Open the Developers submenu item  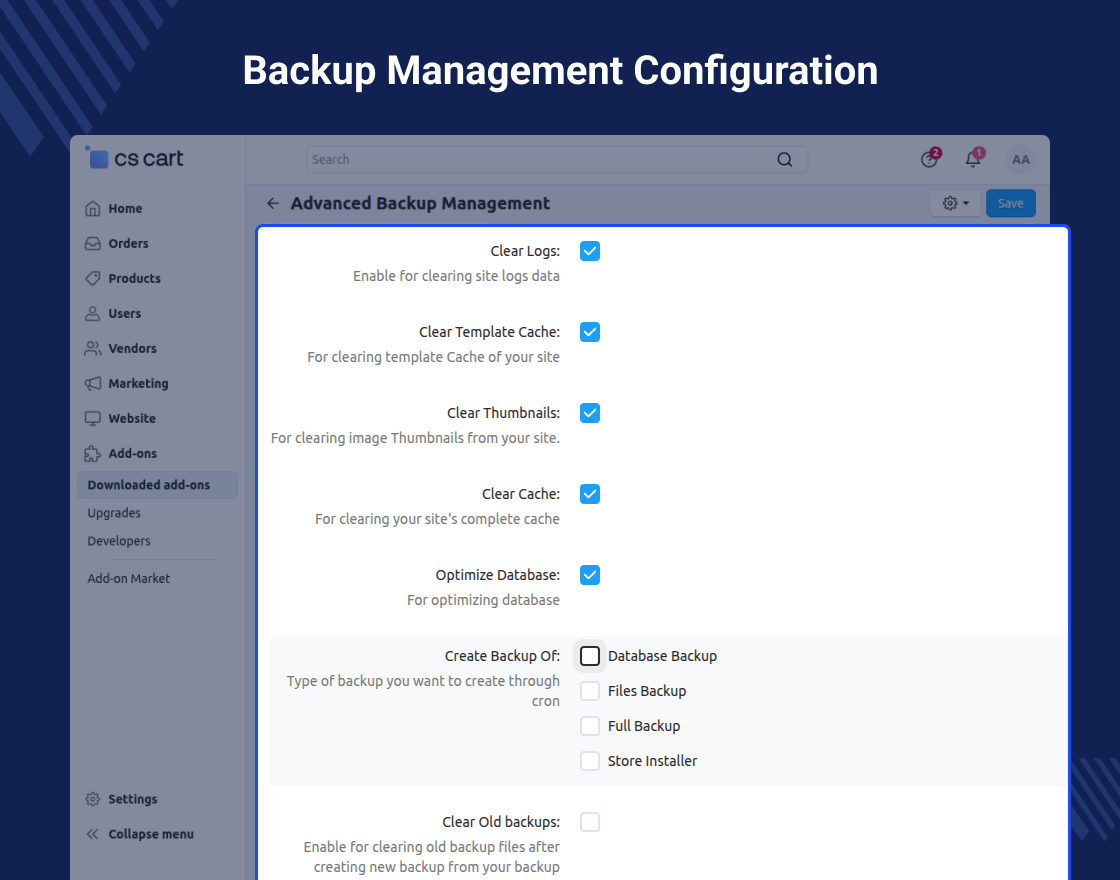click(119, 541)
